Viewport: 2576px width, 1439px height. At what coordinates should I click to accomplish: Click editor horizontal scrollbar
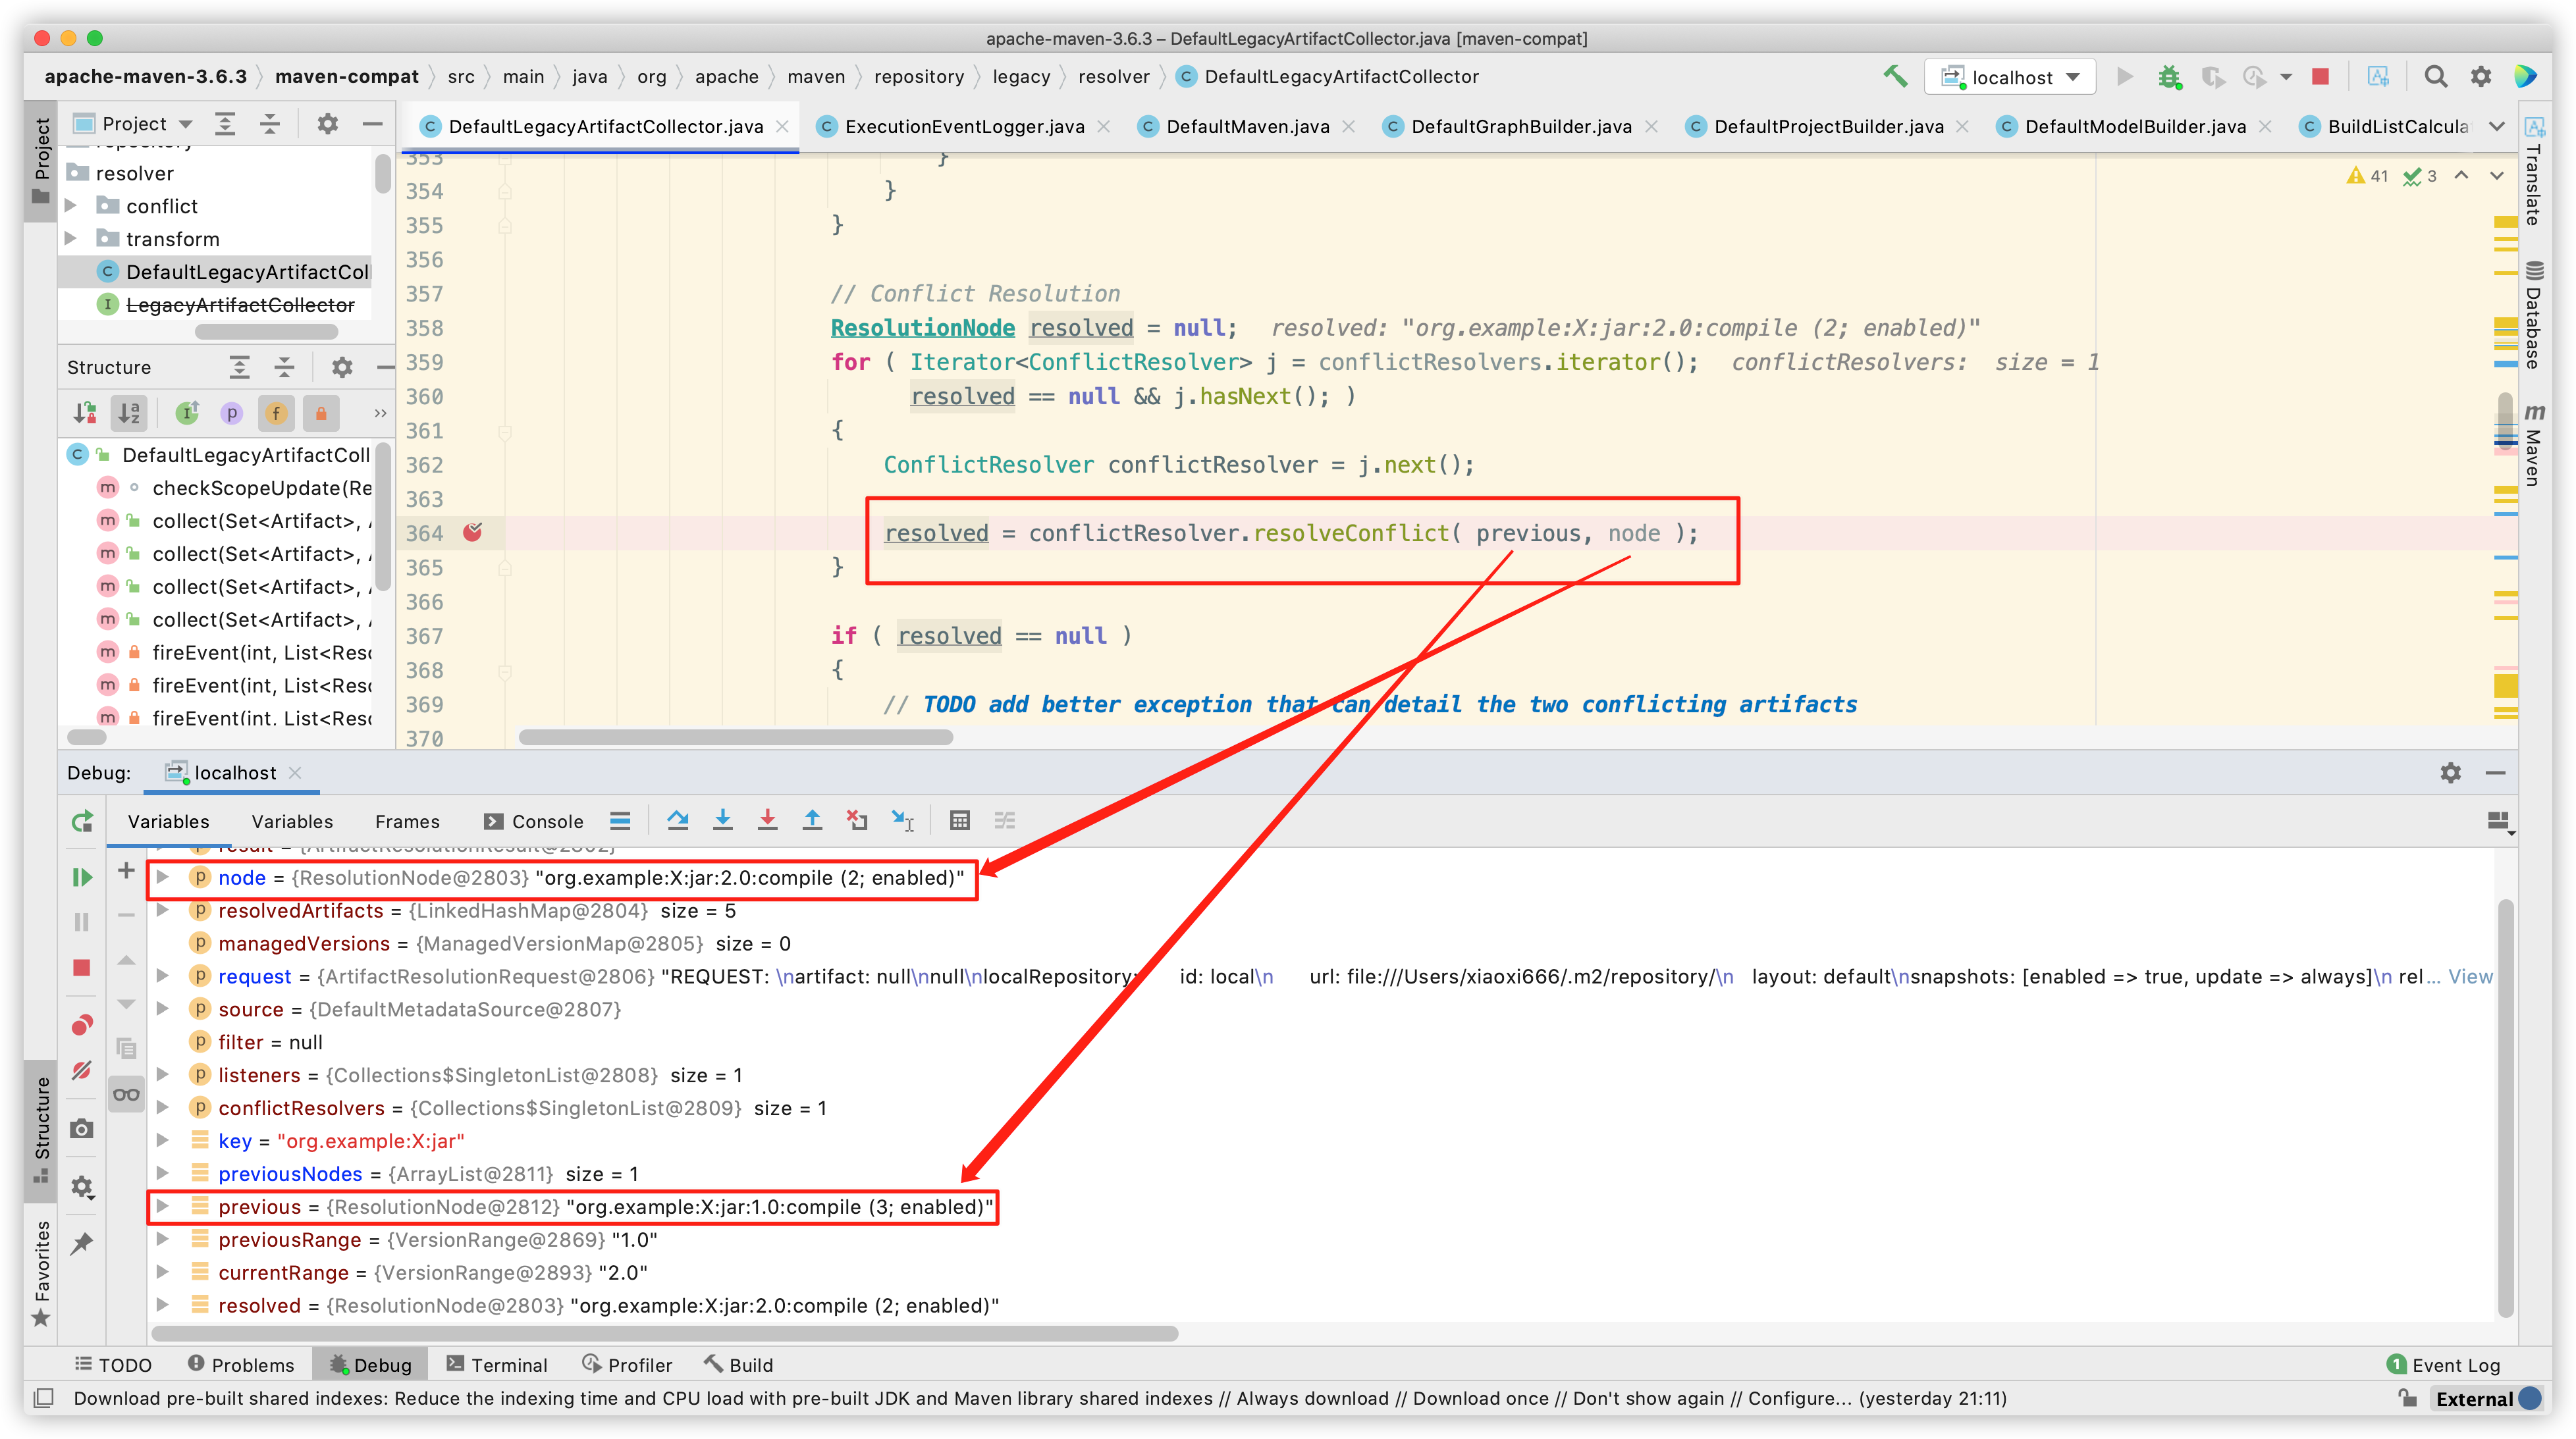pyautogui.click(x=735, y=737)
